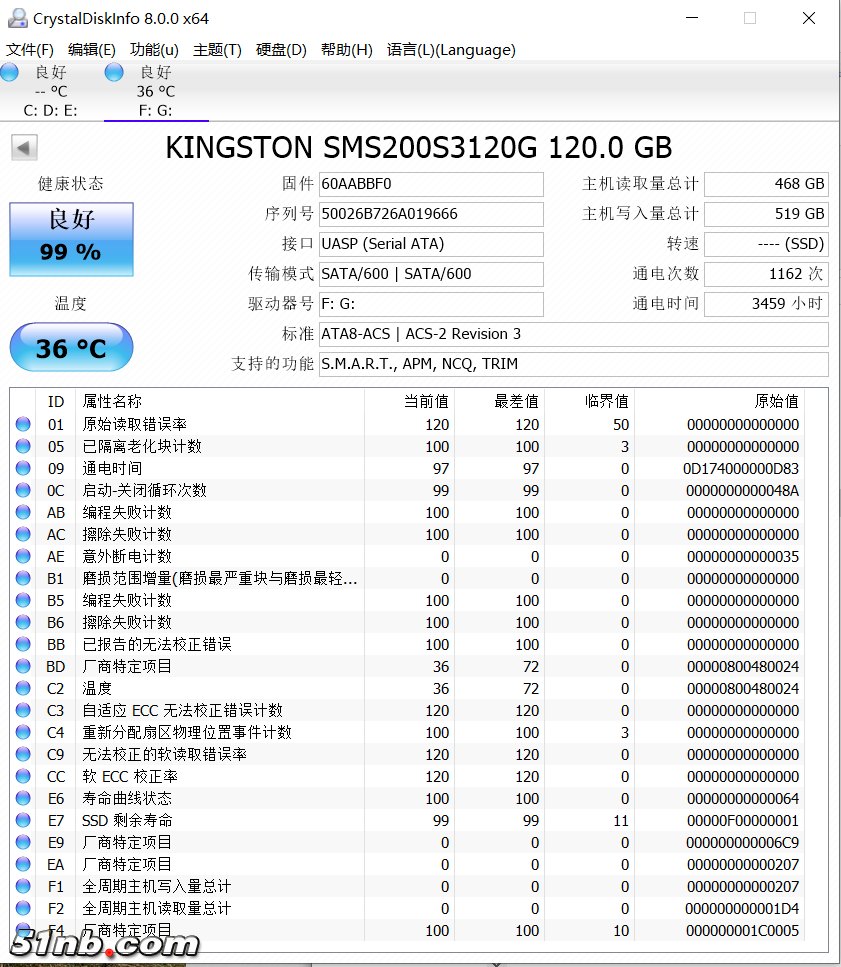Click status orb for F: G: disk
The height and width of the screenshot is (967, 841).
(x=114, y=72)
